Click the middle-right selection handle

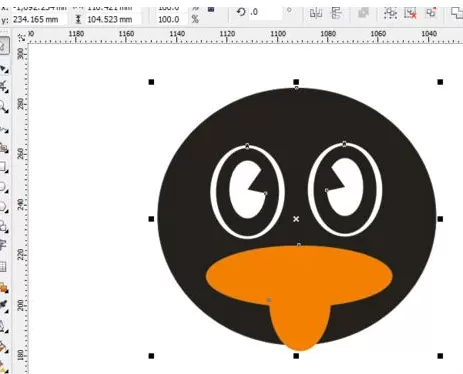[x=440, y=219]
